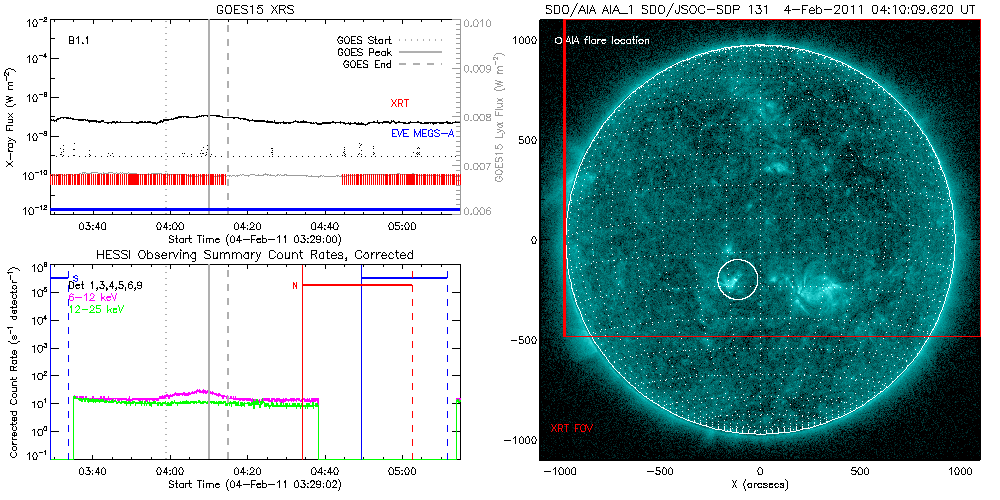Click the GOES peak vertical line in HESSI plot
Image resolution: width=1000 pixels, height=500 pixels.
pyautogui.click(x=209, y=380)
